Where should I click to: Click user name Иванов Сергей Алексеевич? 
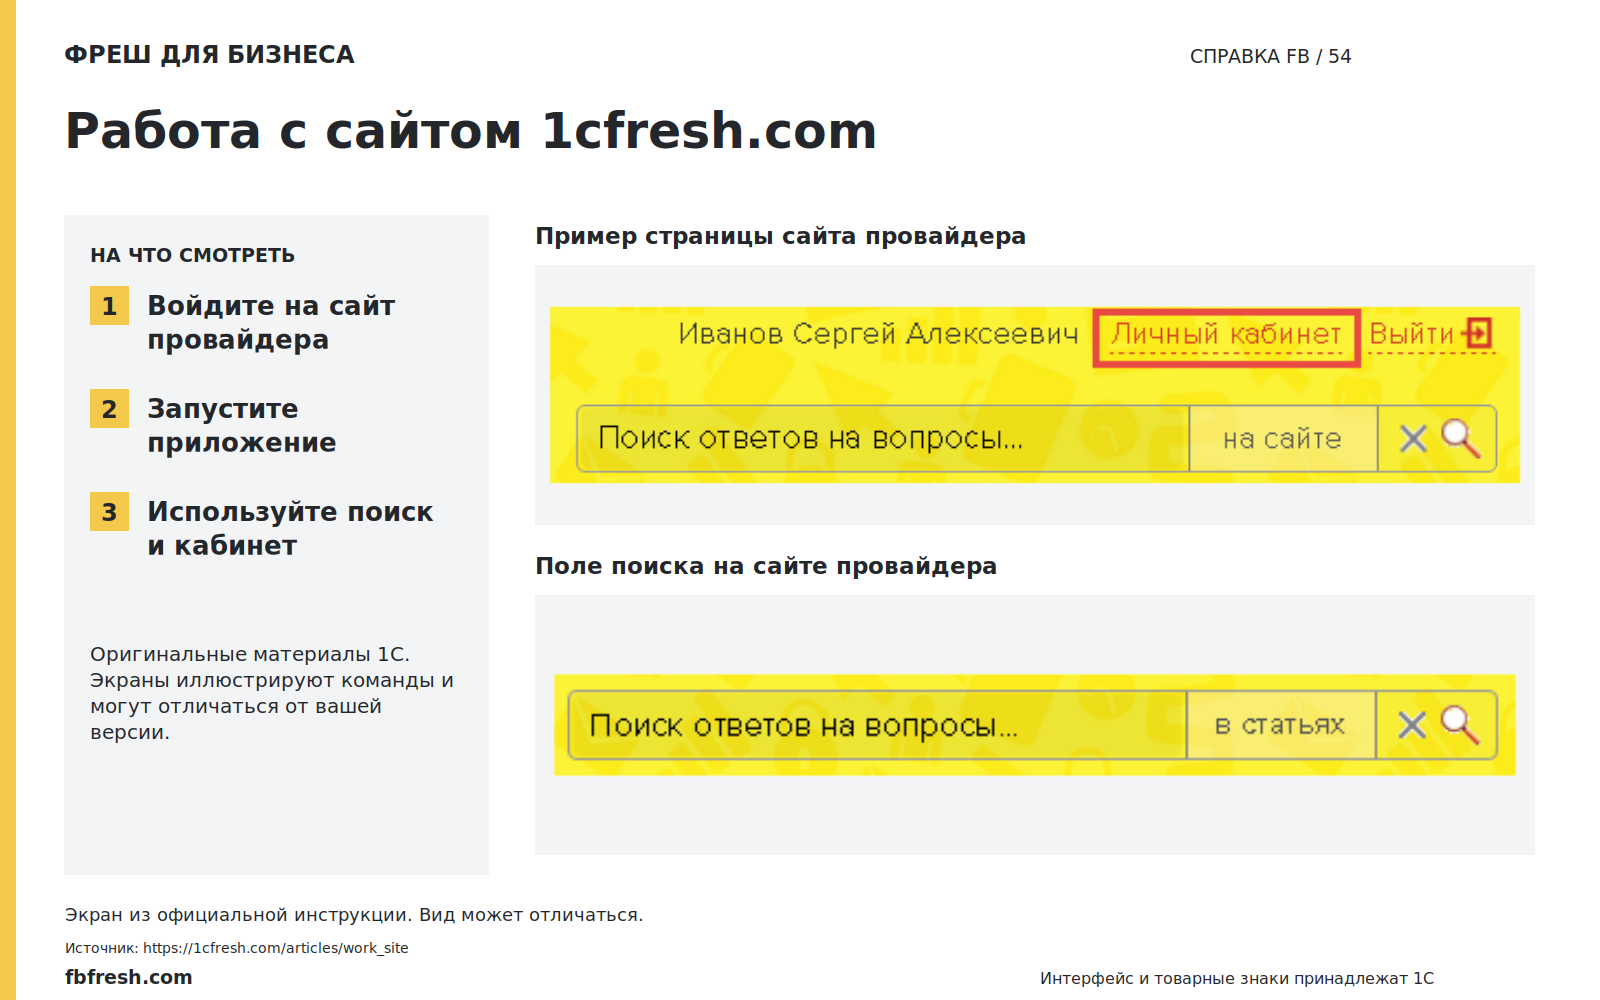tap(878, 334)
